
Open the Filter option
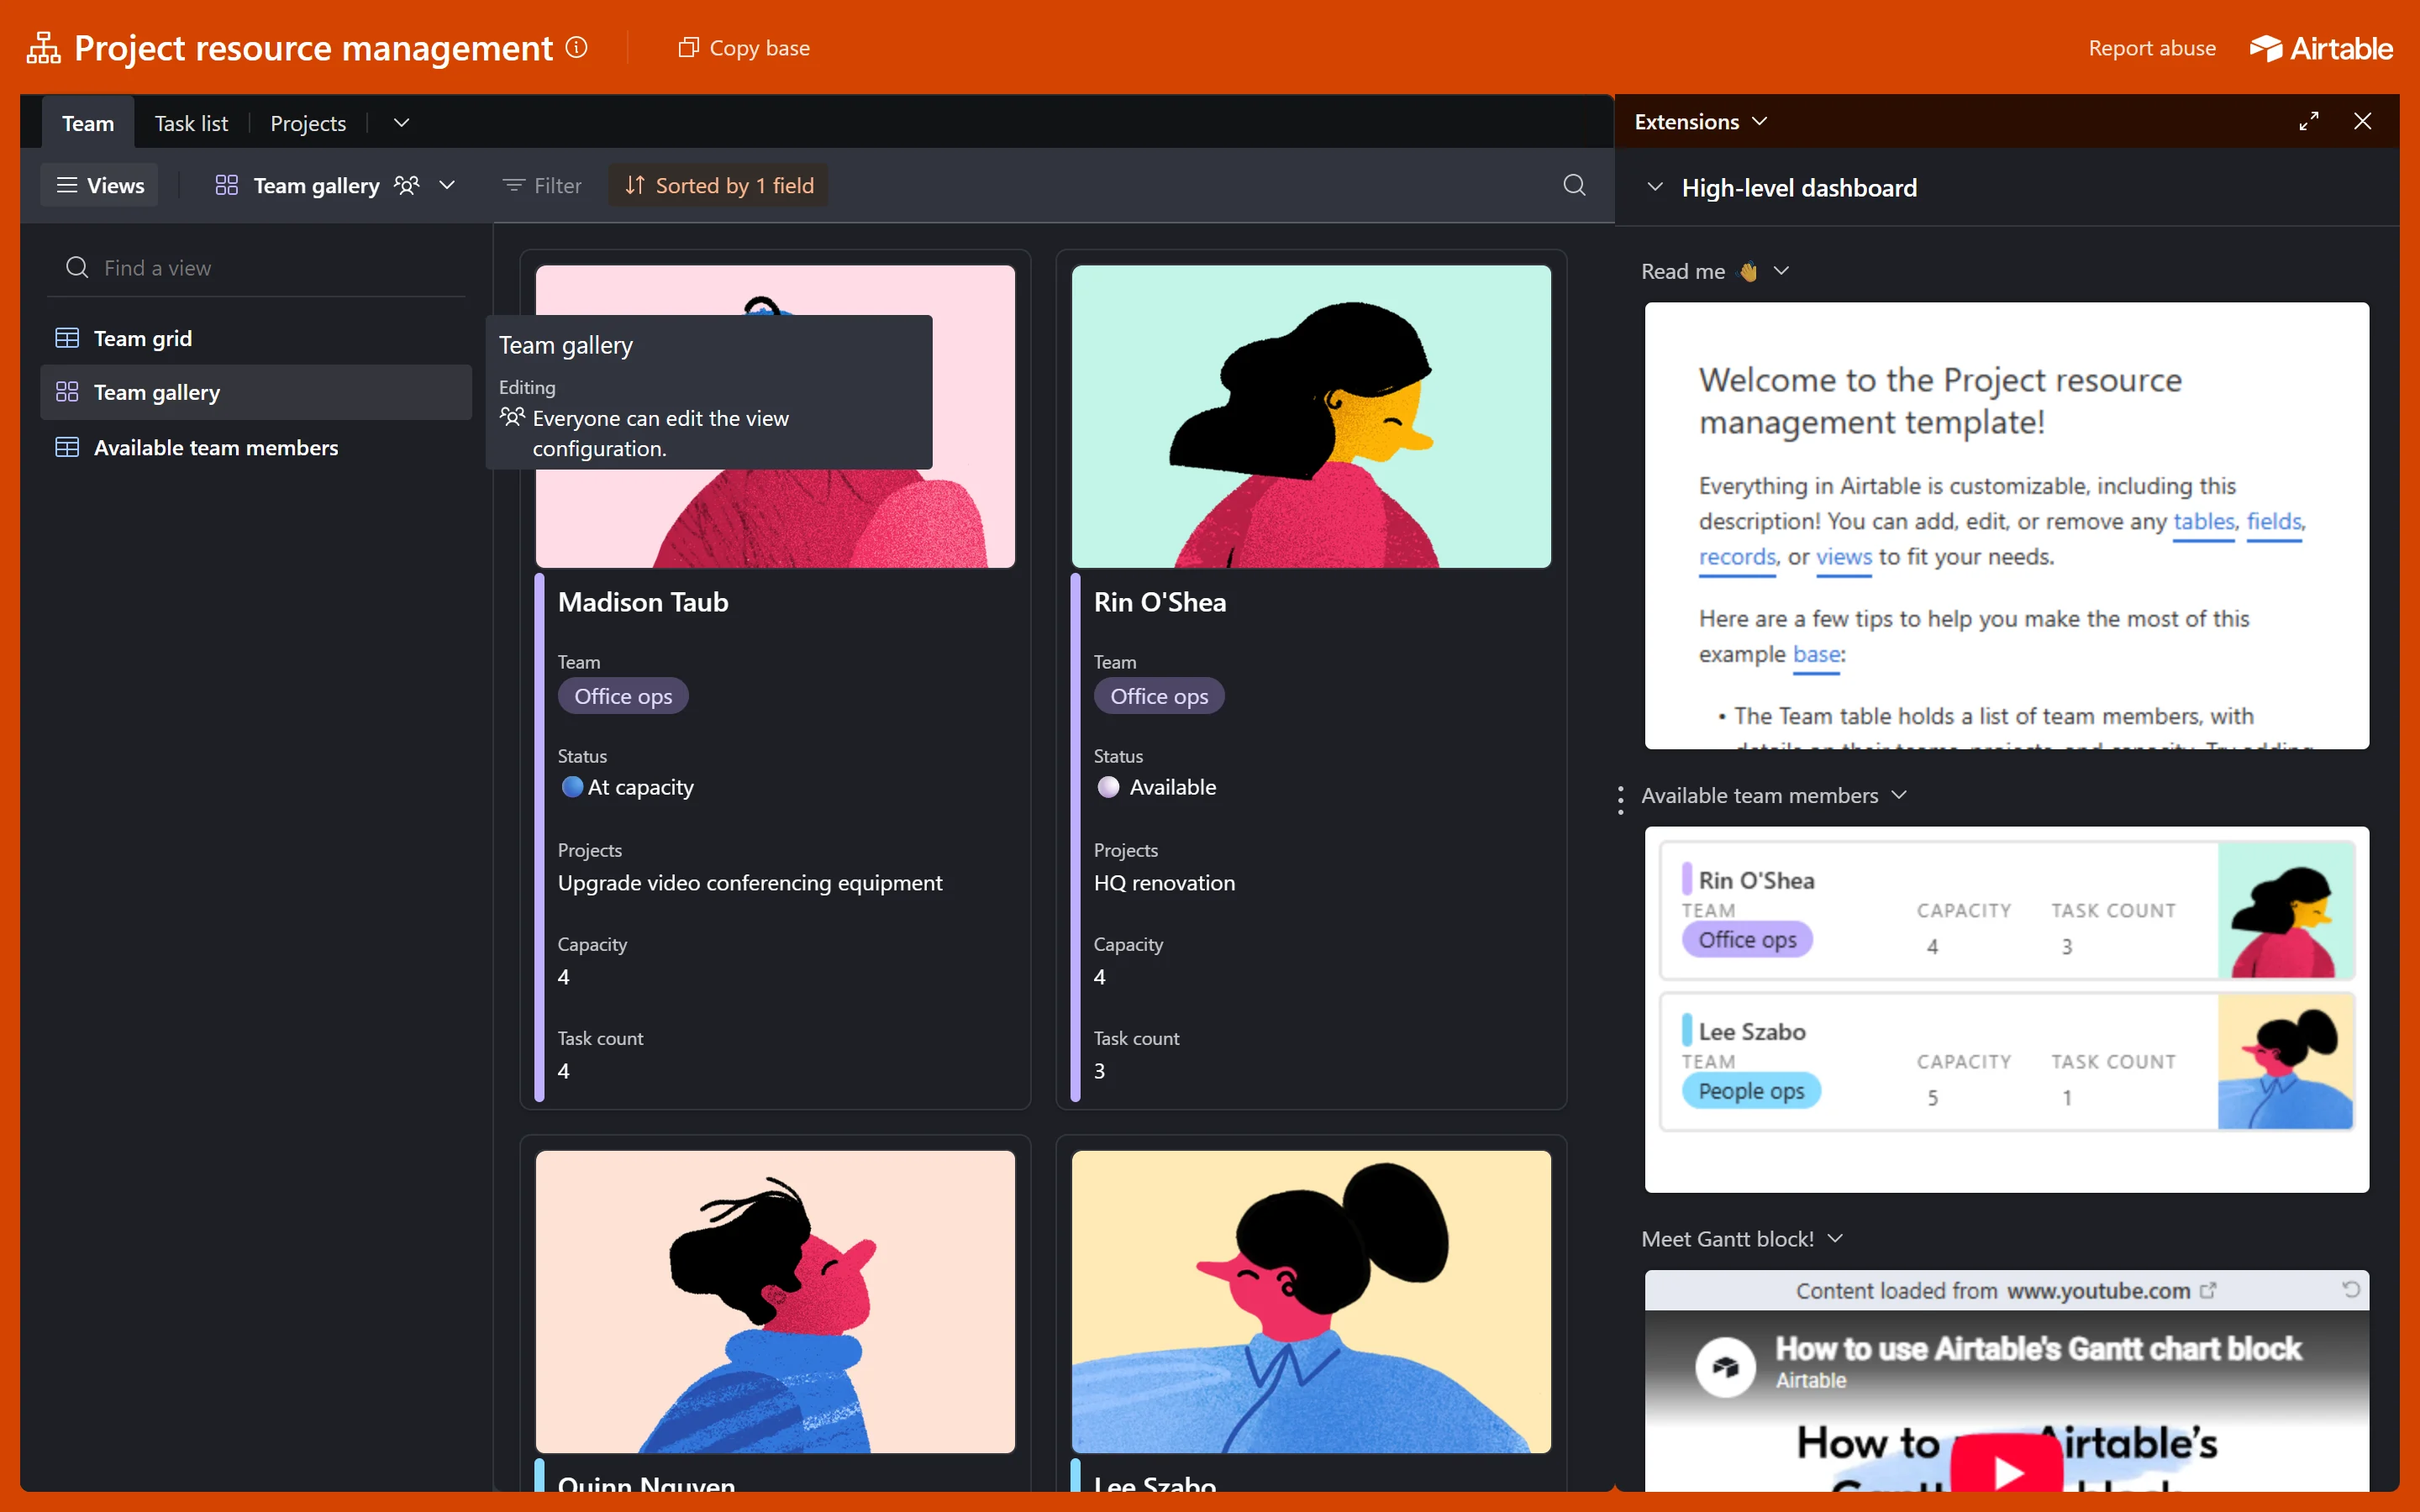542,185
